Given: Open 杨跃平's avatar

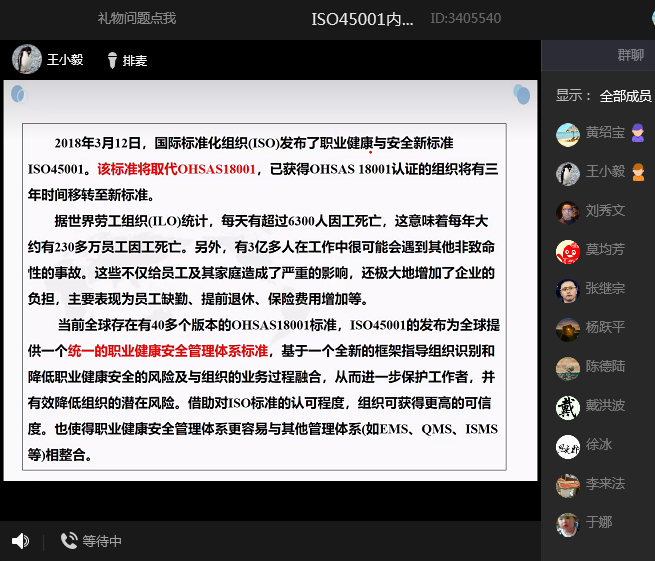Looking at the screenshot, I should [568, 330].
